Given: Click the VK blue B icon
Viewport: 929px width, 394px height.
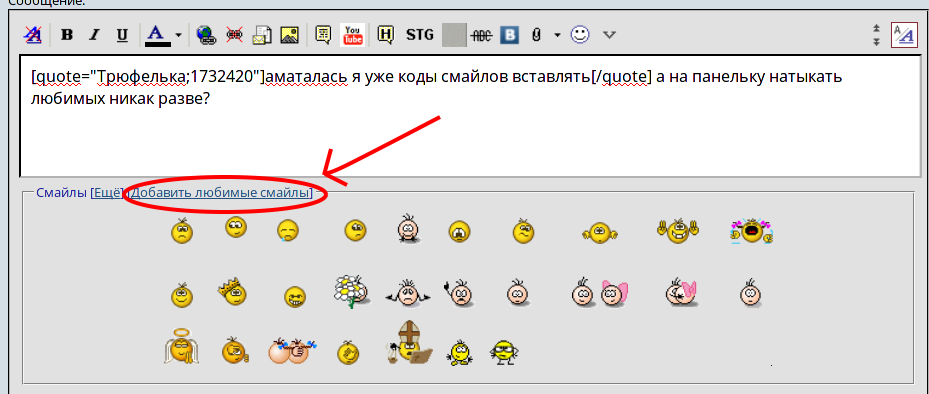Looking at the screenshot, I should [509, 35].
